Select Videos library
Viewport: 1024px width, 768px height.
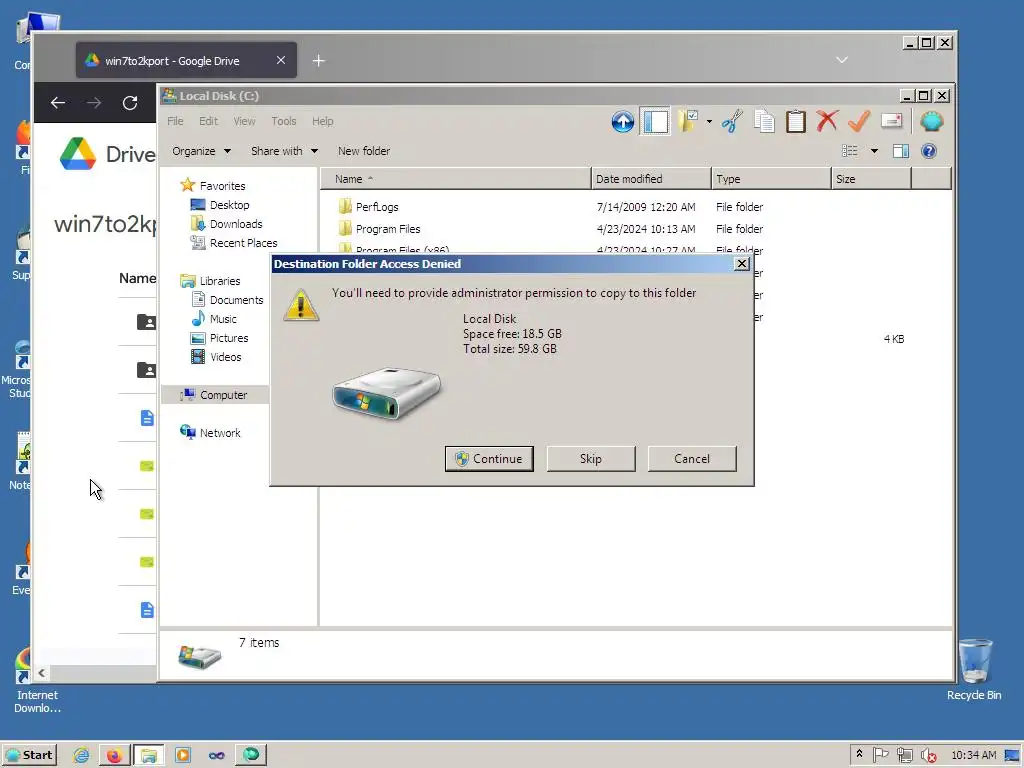(216, 357)
